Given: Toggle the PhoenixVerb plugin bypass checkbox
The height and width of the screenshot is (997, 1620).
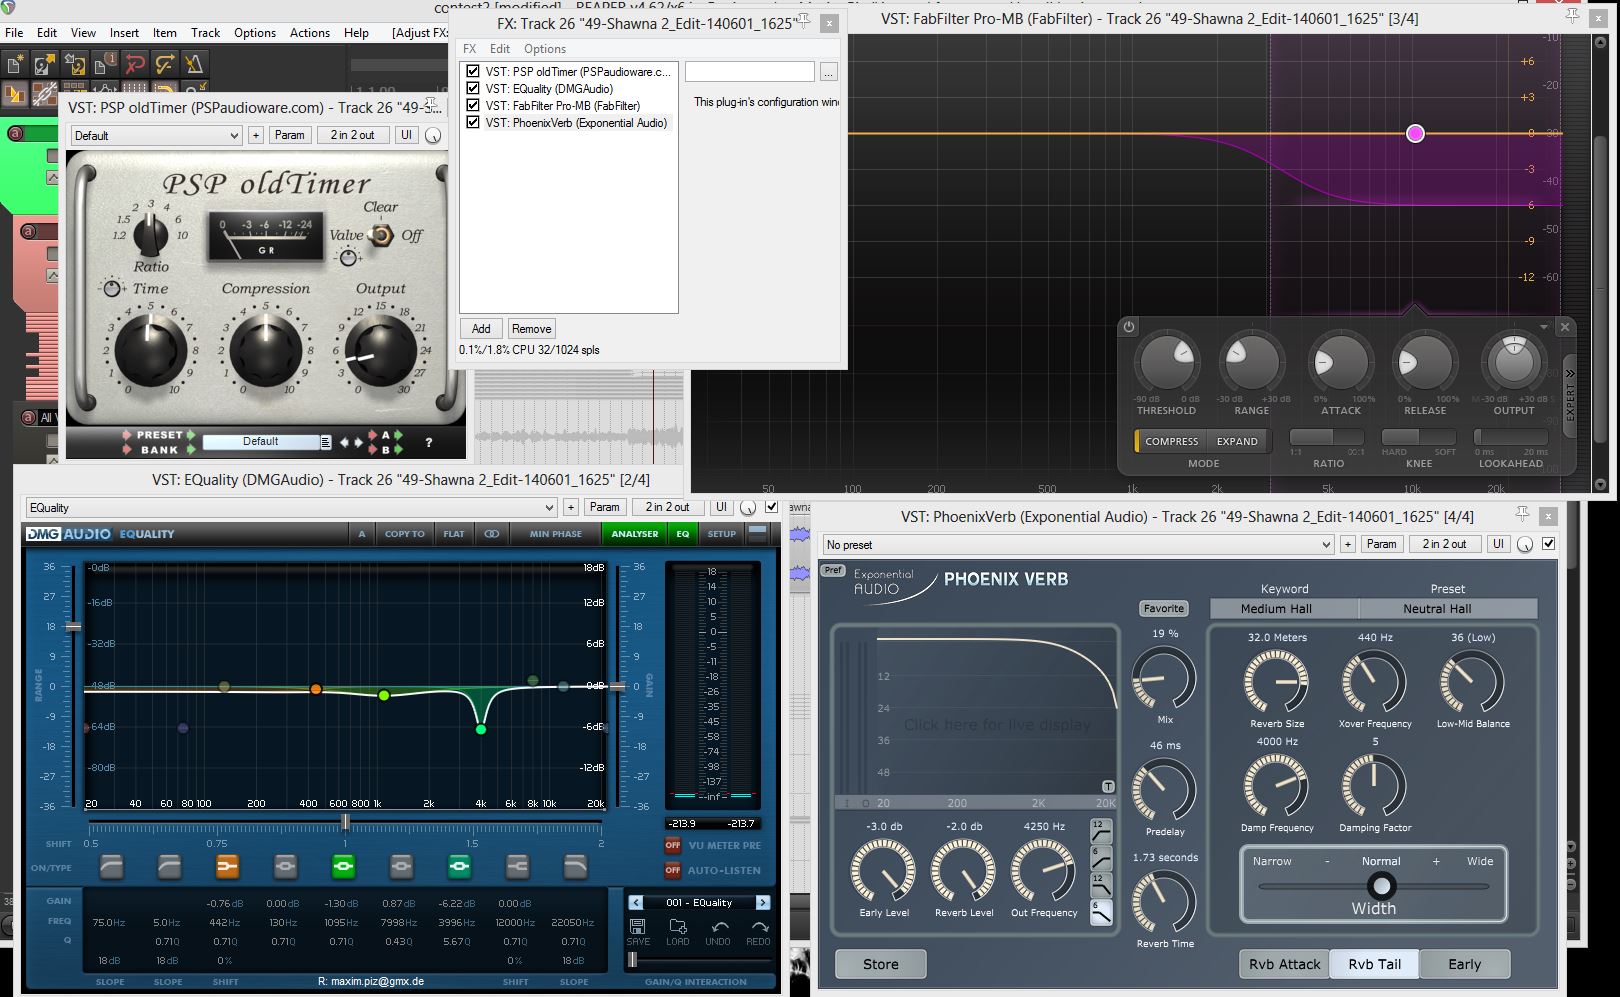Looking at the screenshot, I should coord(1549,544).
